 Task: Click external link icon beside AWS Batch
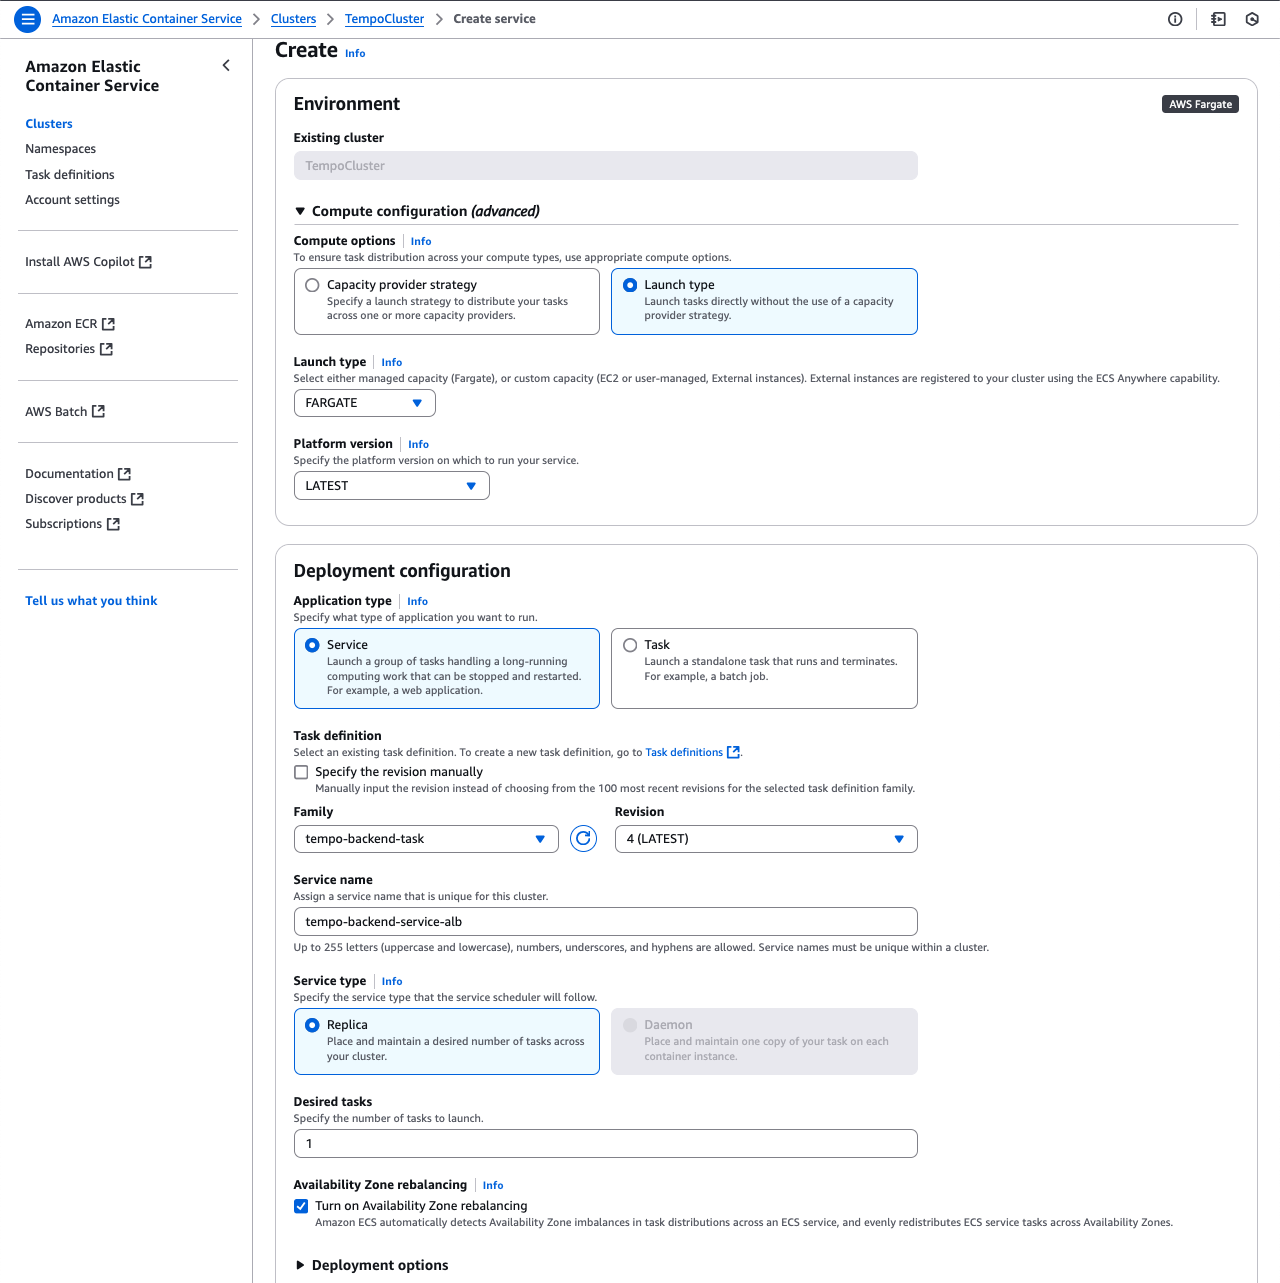[x=98, y=411]
